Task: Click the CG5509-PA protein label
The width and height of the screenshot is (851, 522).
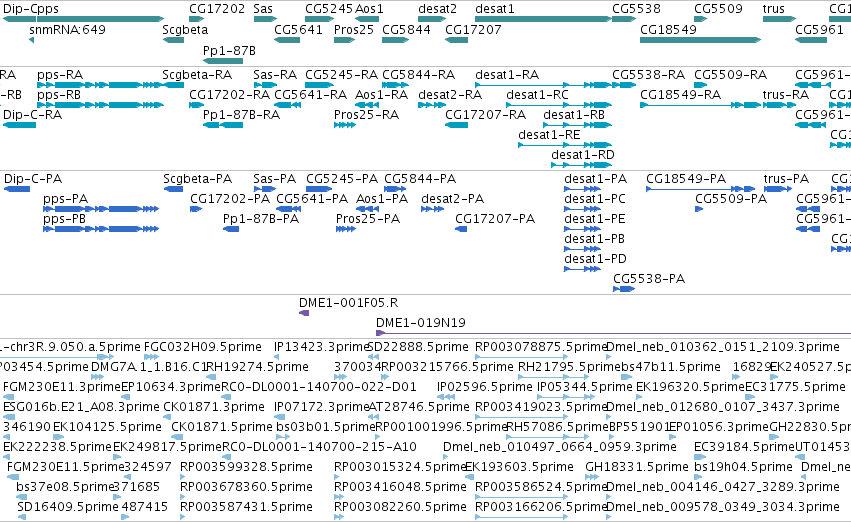Action: pos(731,199)
